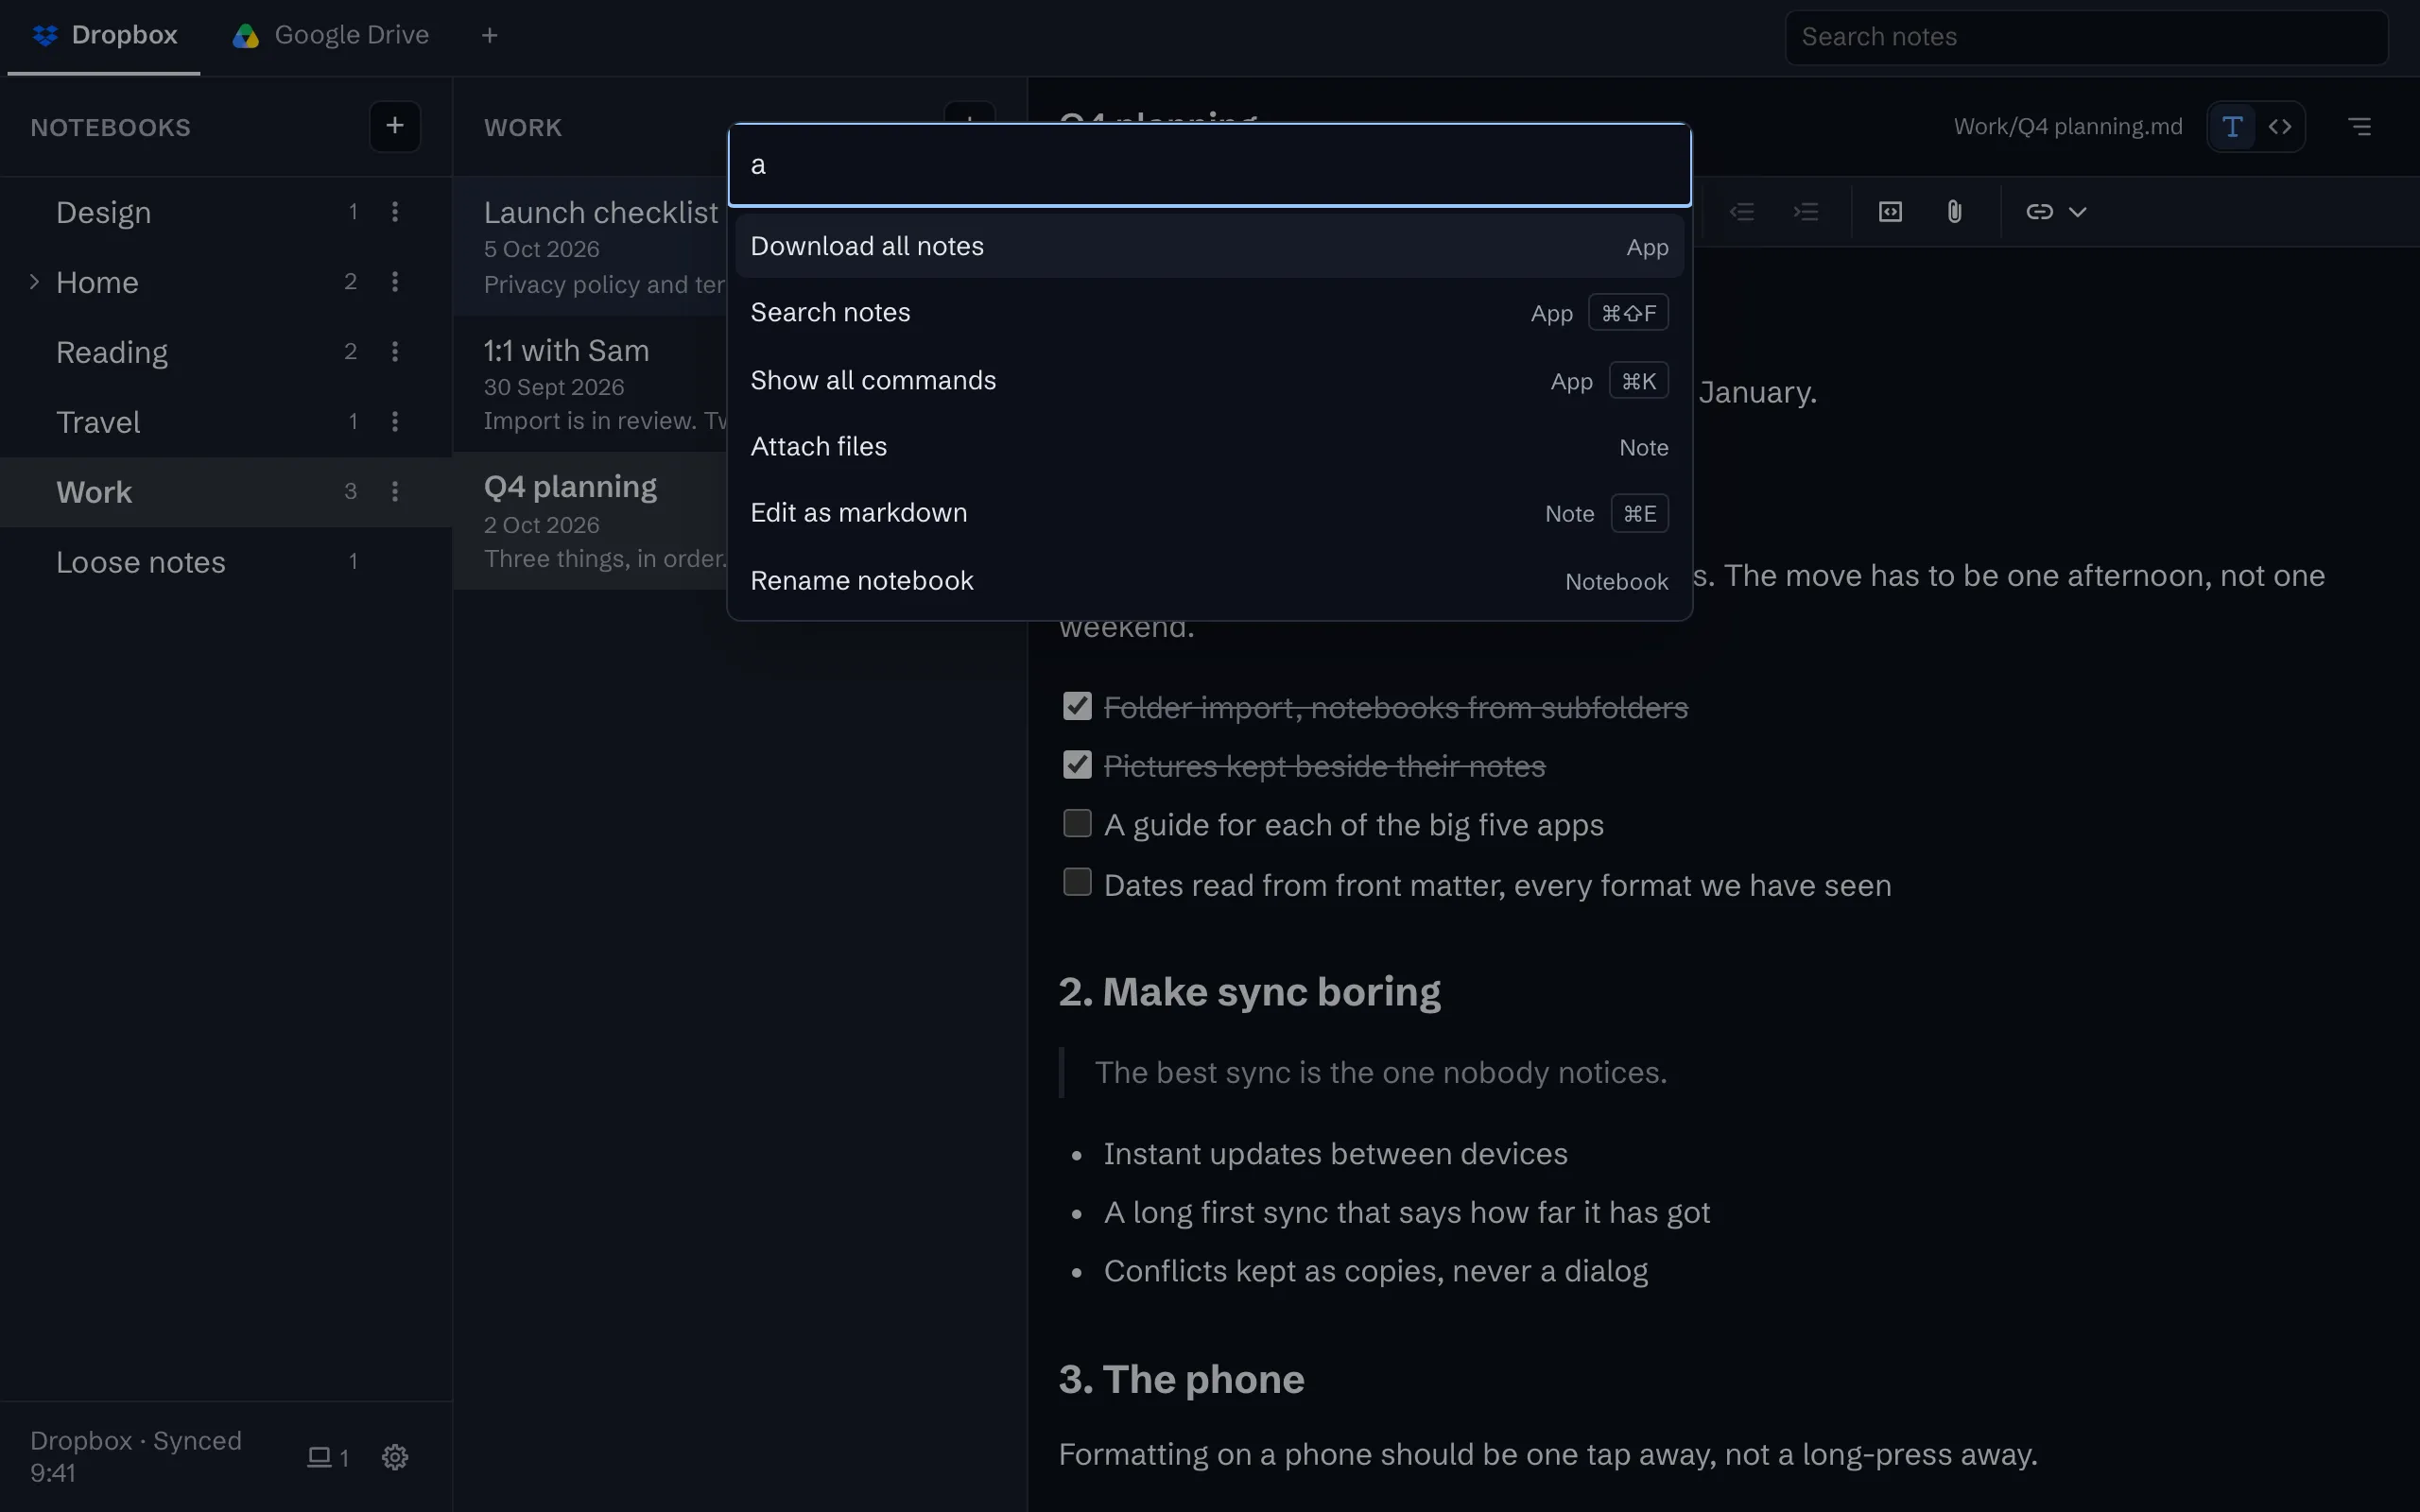Select Edit as markdown command
2420x1512 pixels.
point(1209,513)
